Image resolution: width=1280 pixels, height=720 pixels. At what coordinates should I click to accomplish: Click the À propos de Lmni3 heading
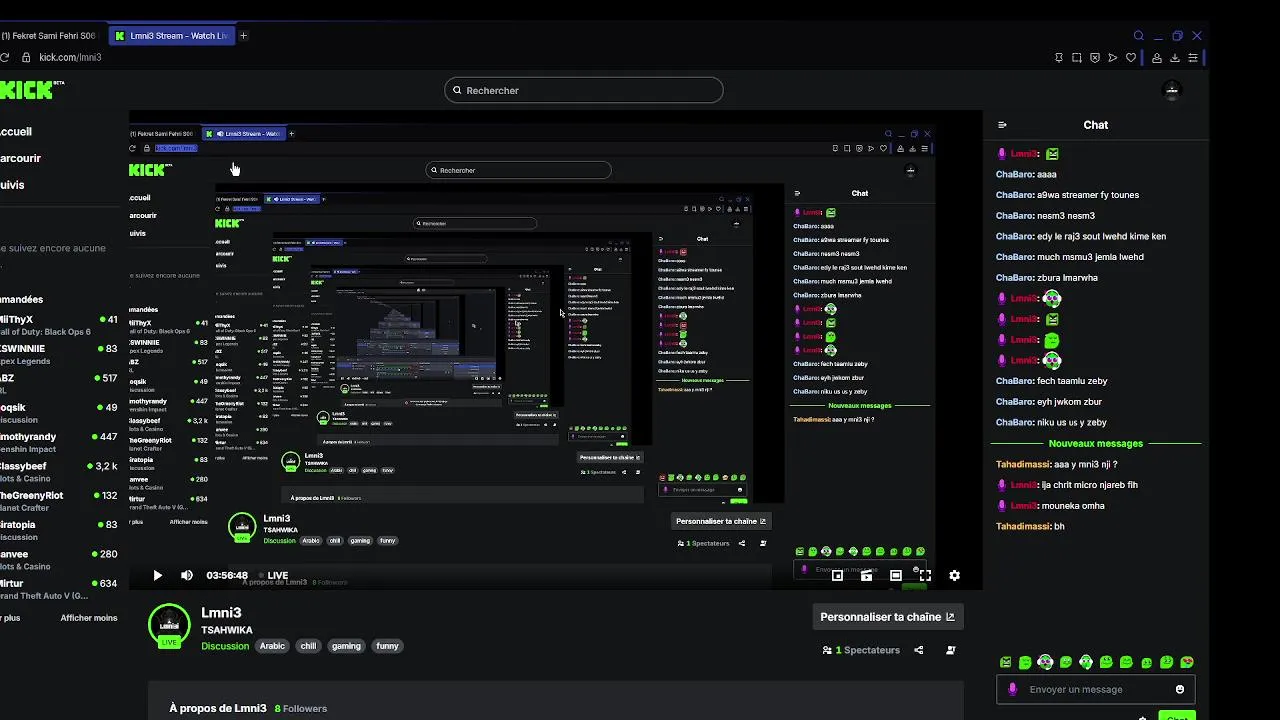pos(218,708)
